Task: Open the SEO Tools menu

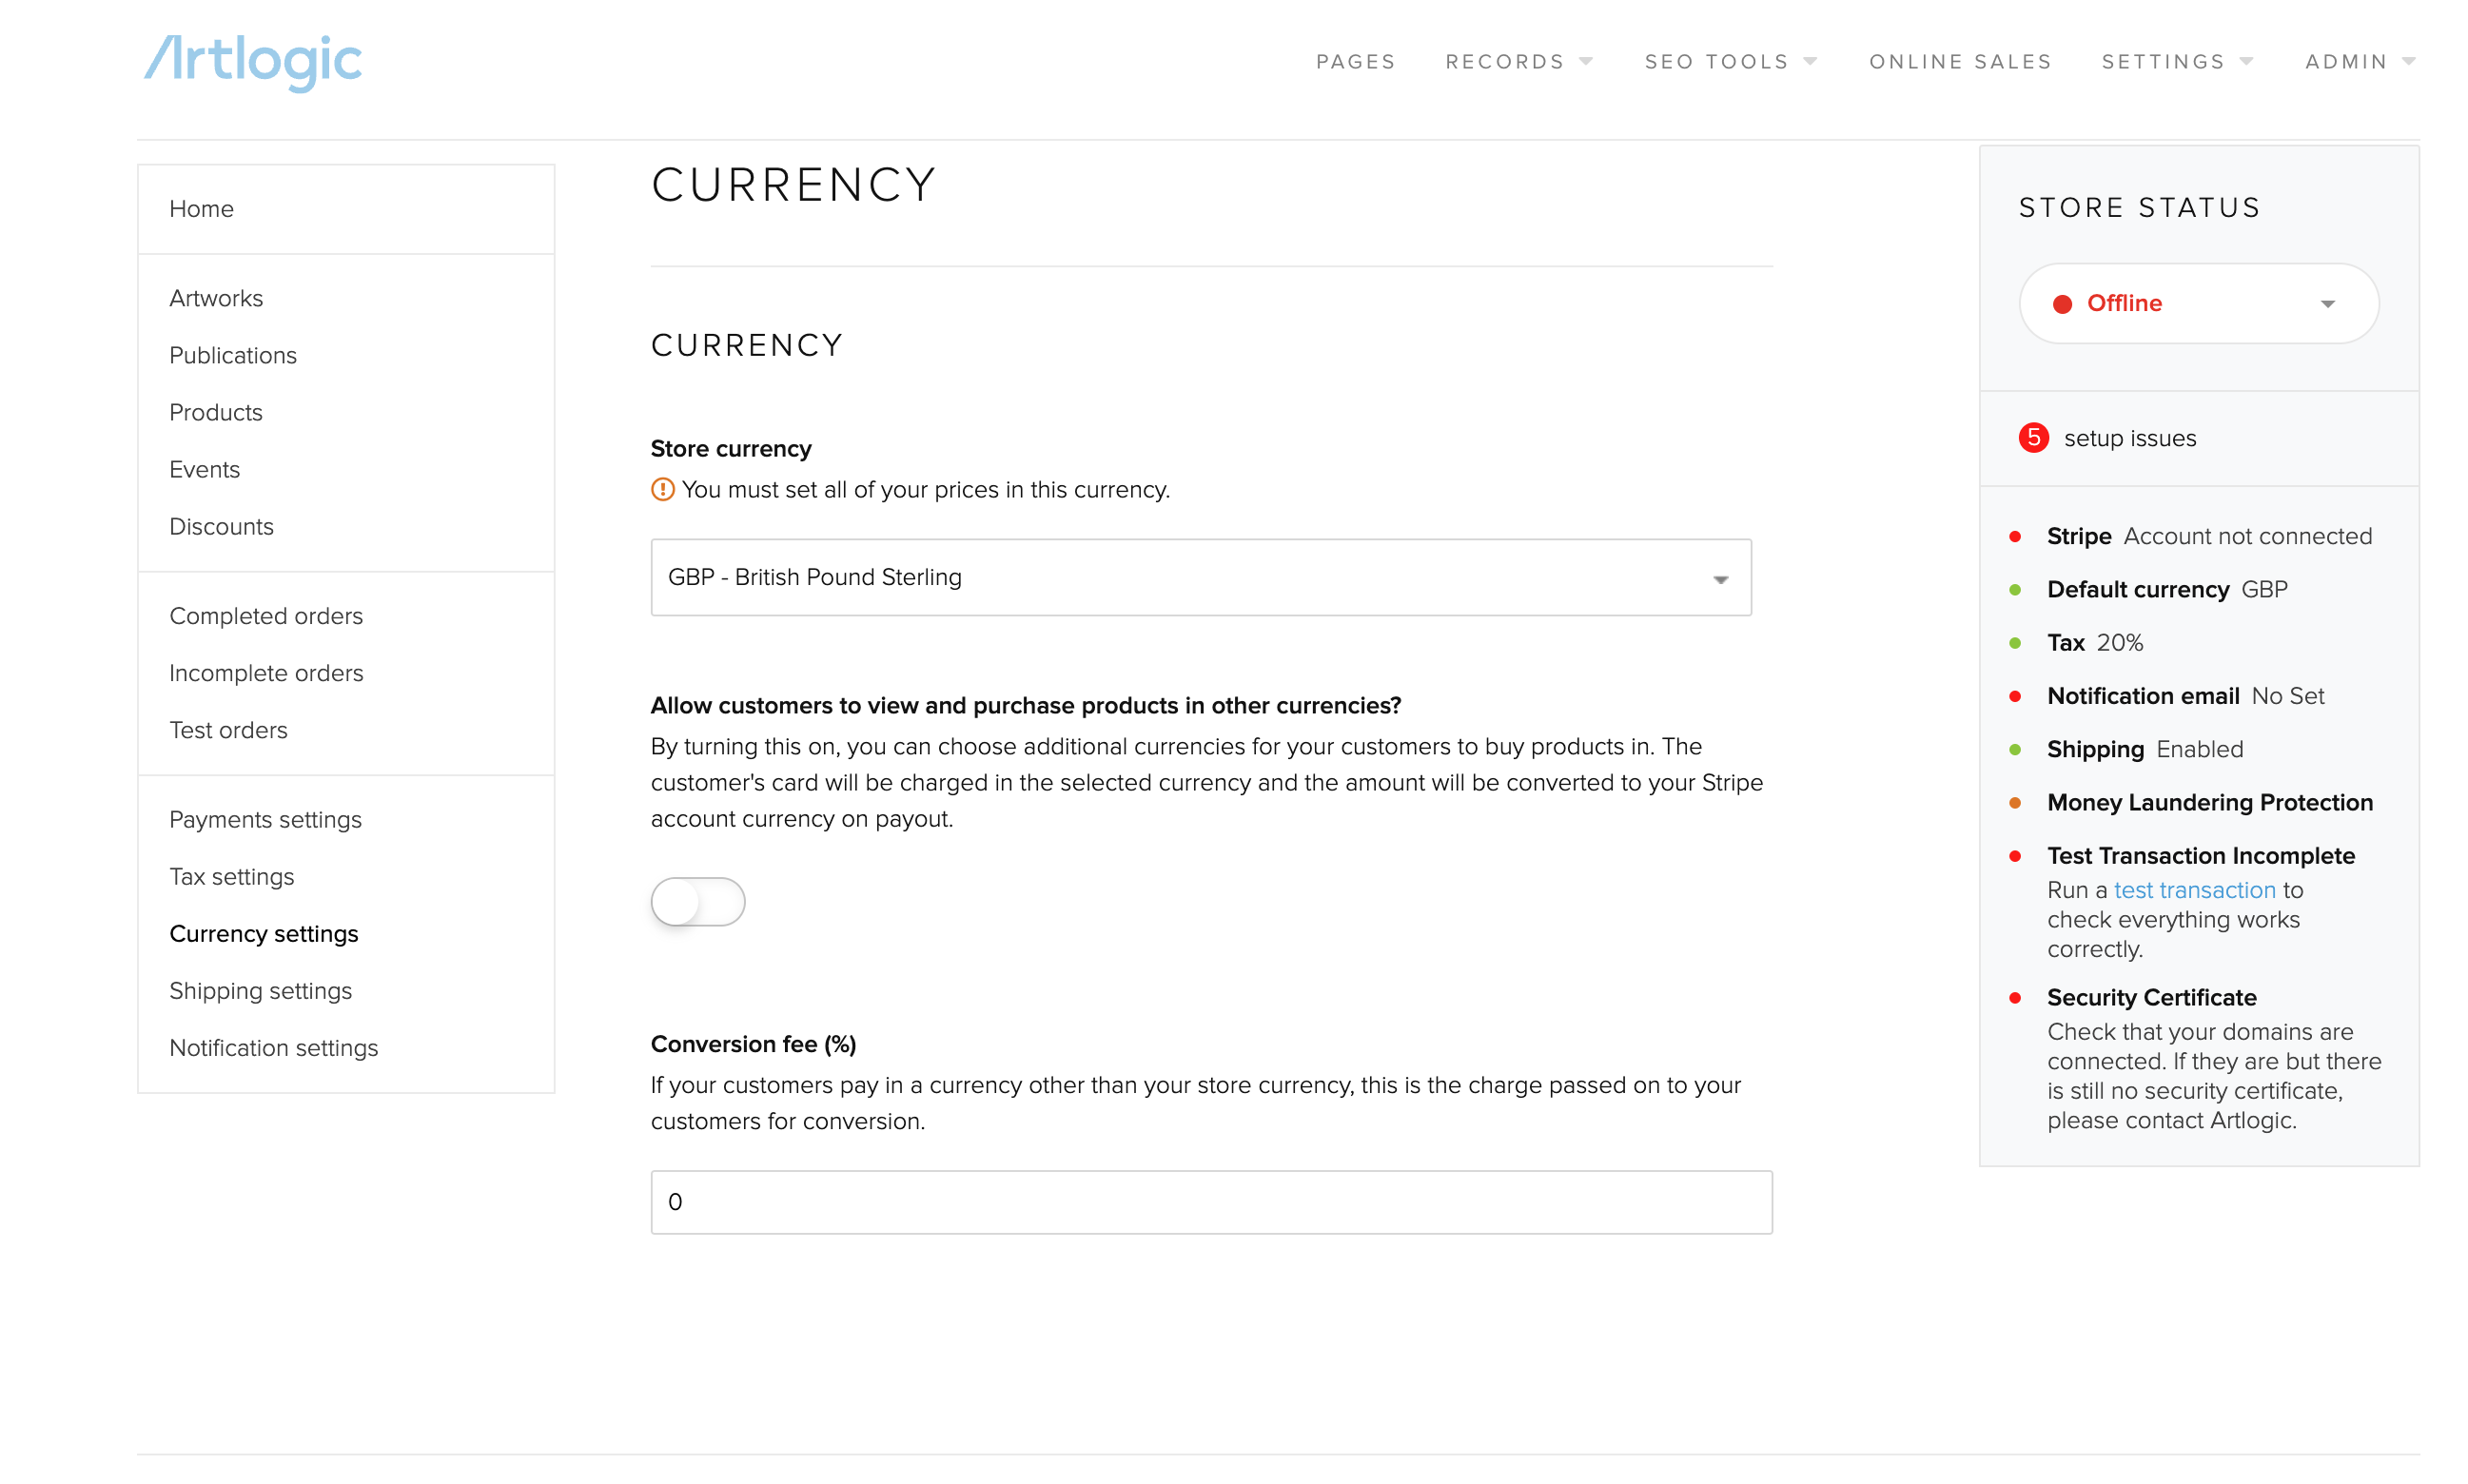Action: click(x=1730, y=62)
